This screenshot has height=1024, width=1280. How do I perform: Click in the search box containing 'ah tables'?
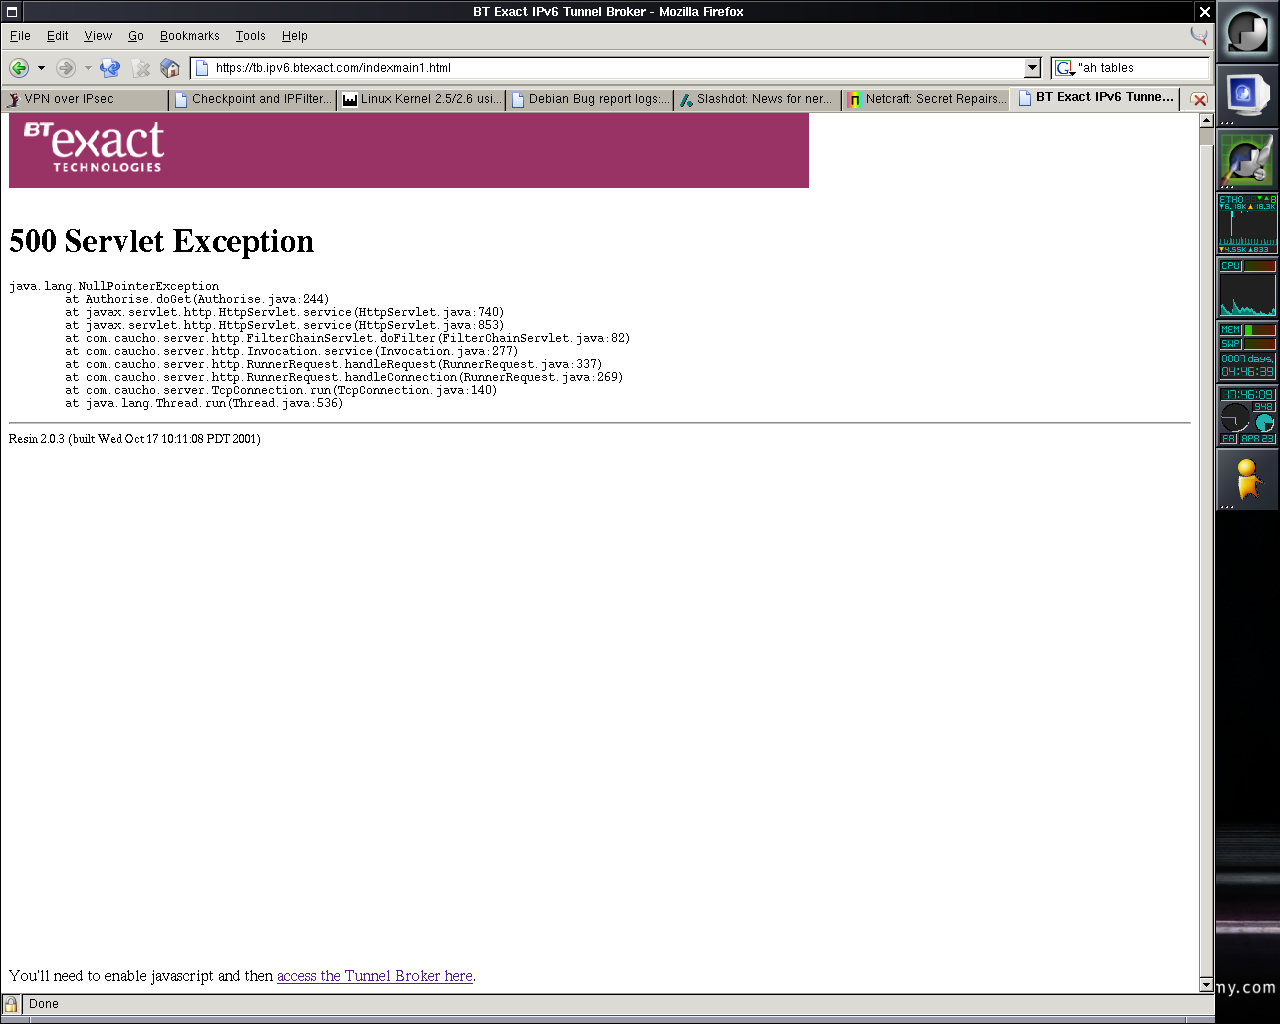[1140, 68]
